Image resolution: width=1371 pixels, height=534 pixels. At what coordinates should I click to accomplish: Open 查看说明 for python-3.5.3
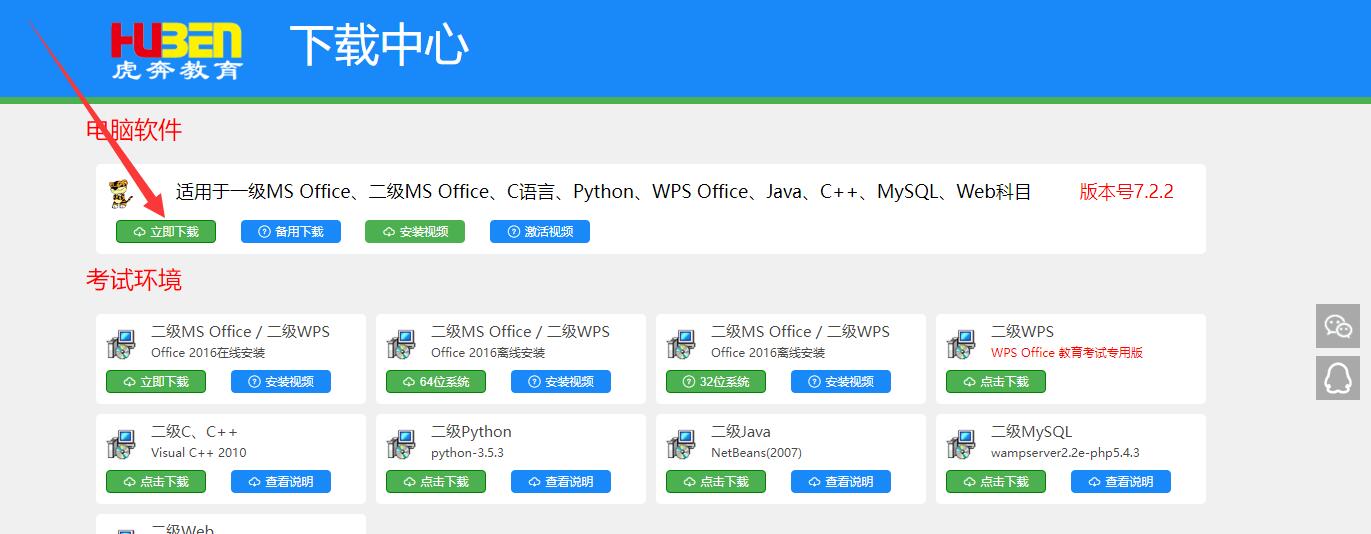point(561,482)
